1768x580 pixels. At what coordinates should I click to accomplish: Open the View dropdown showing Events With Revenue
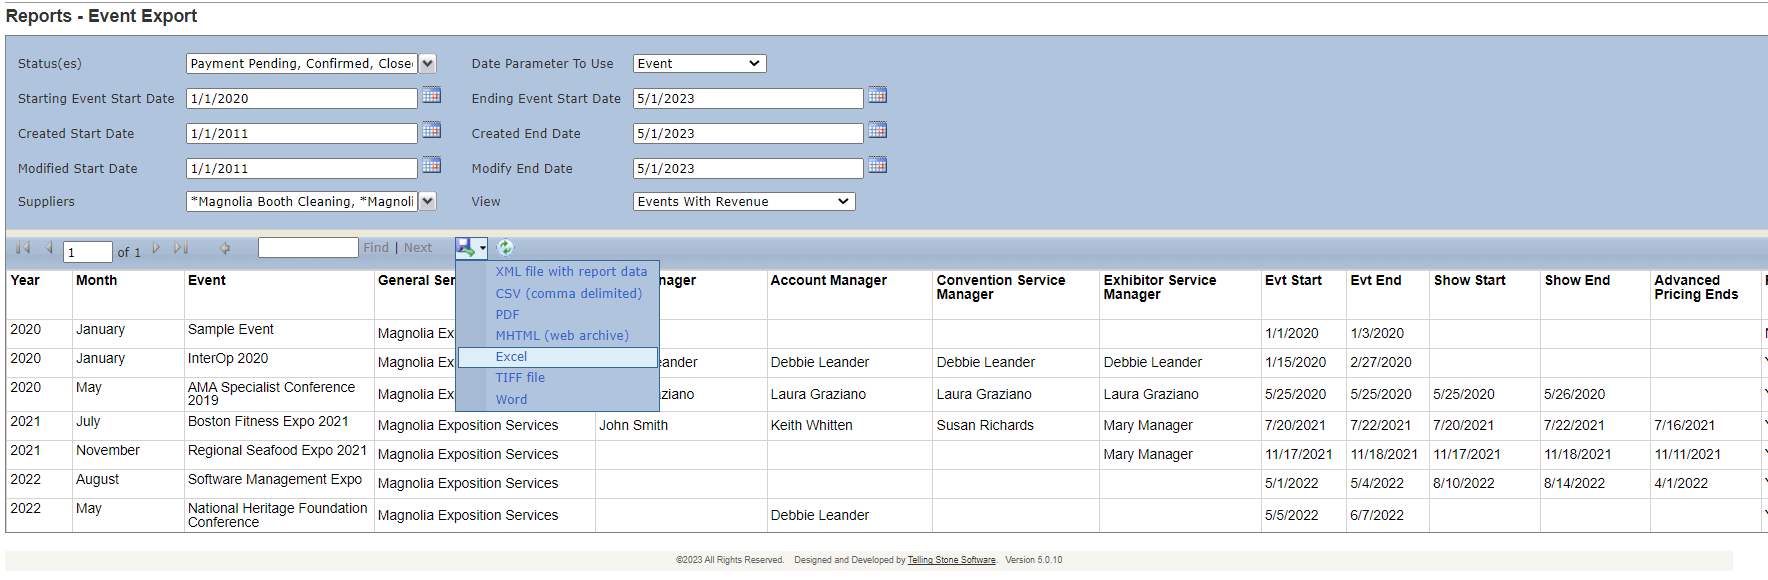point(744,202)
